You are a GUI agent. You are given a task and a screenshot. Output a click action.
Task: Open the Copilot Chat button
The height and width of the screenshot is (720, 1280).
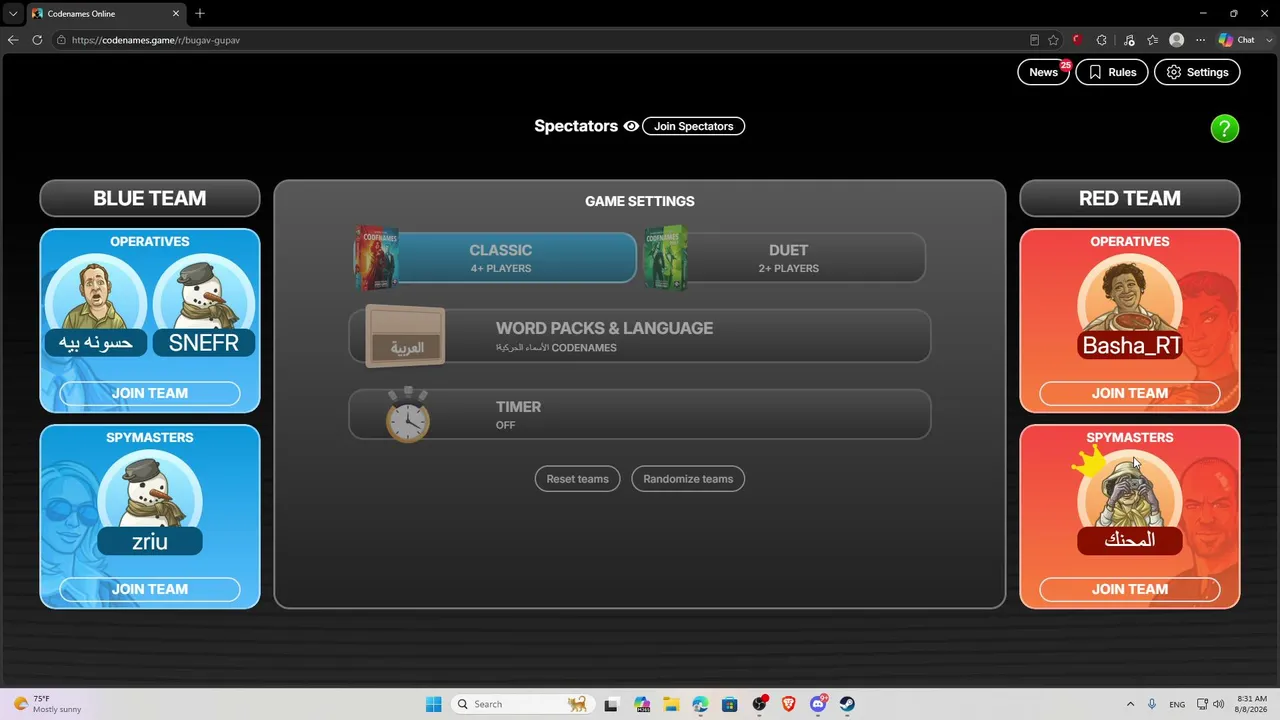(1237, 40)
